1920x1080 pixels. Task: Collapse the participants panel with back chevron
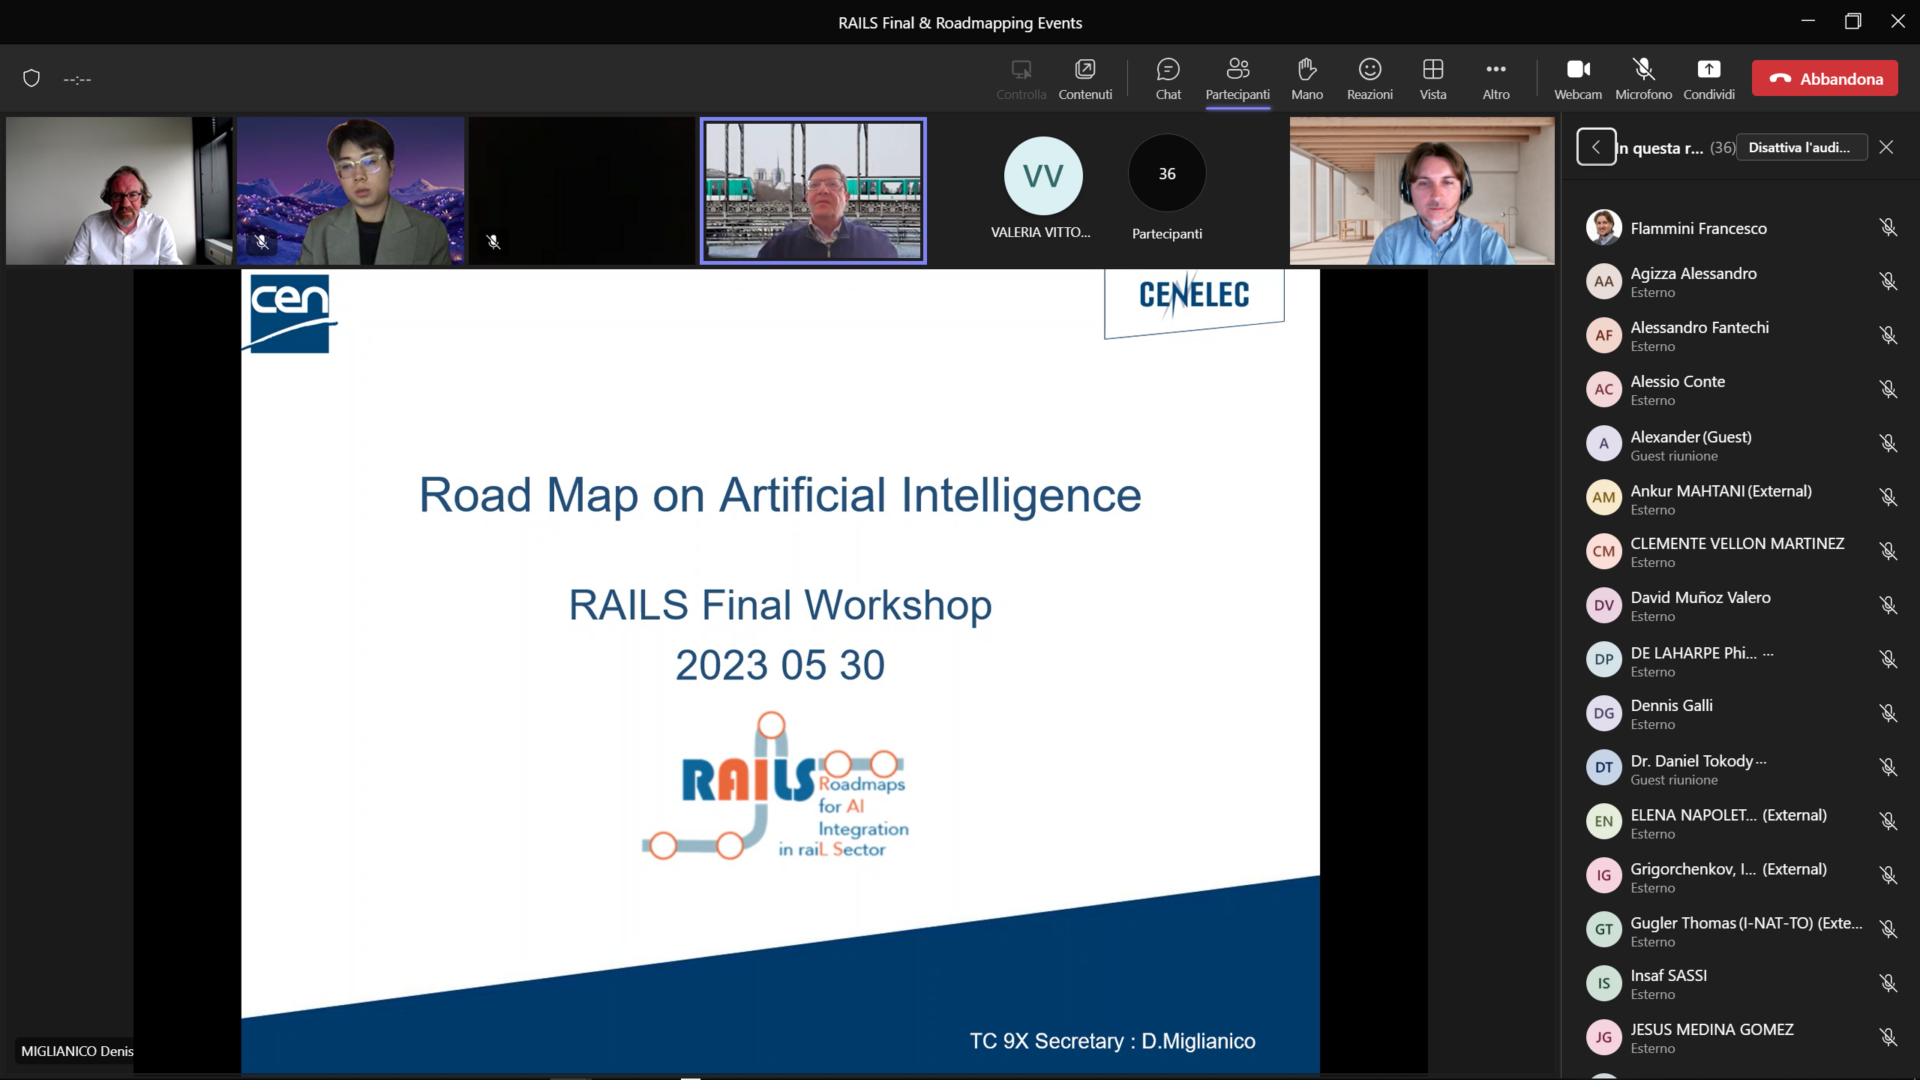tap(1595, 146)
